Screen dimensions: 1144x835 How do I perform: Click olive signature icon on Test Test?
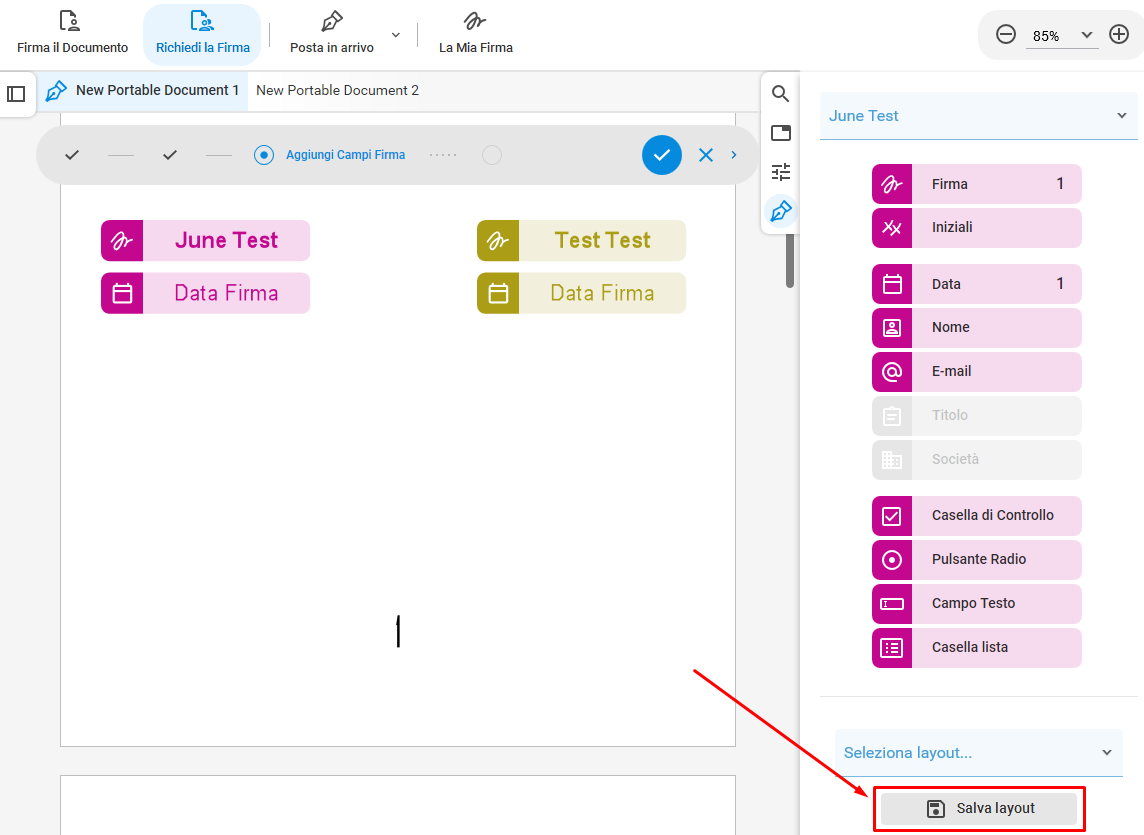click(498, 240)
